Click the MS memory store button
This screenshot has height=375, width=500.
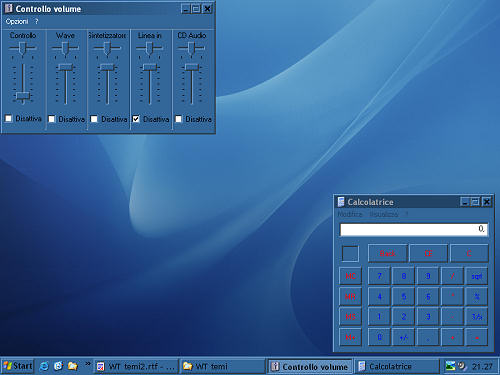[x=350, y=316]
